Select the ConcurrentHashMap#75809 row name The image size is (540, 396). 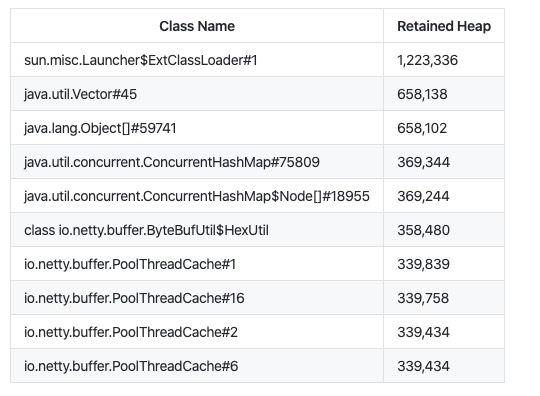click(x=172, y=162)
